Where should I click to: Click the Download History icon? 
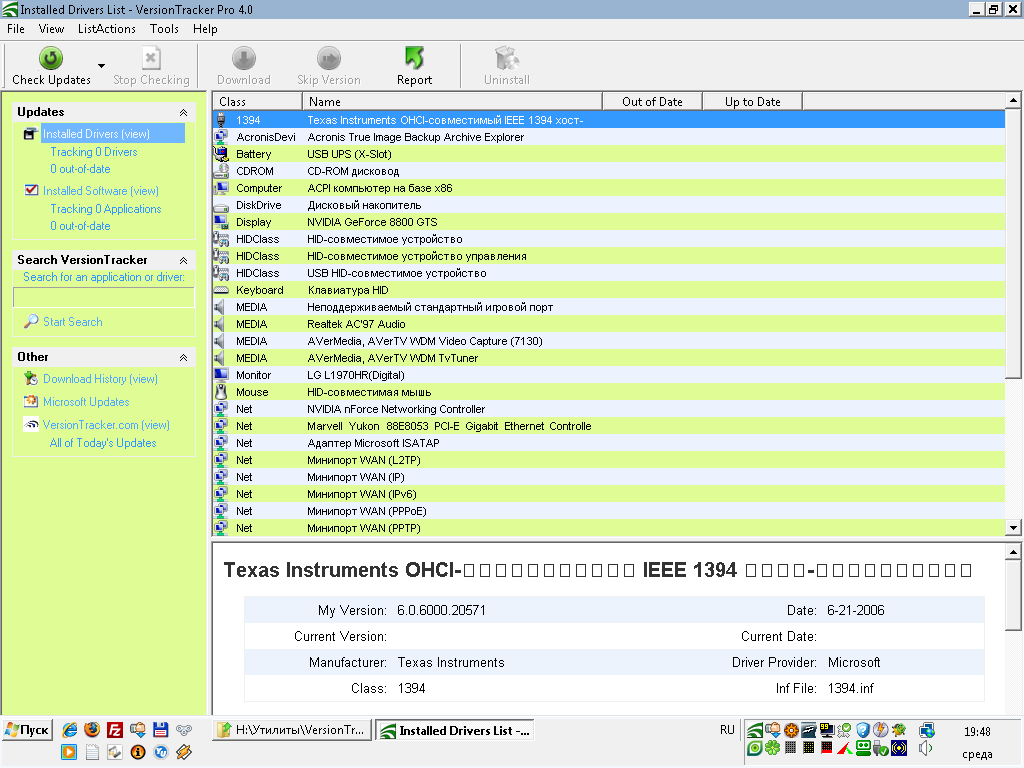[31, 378]
